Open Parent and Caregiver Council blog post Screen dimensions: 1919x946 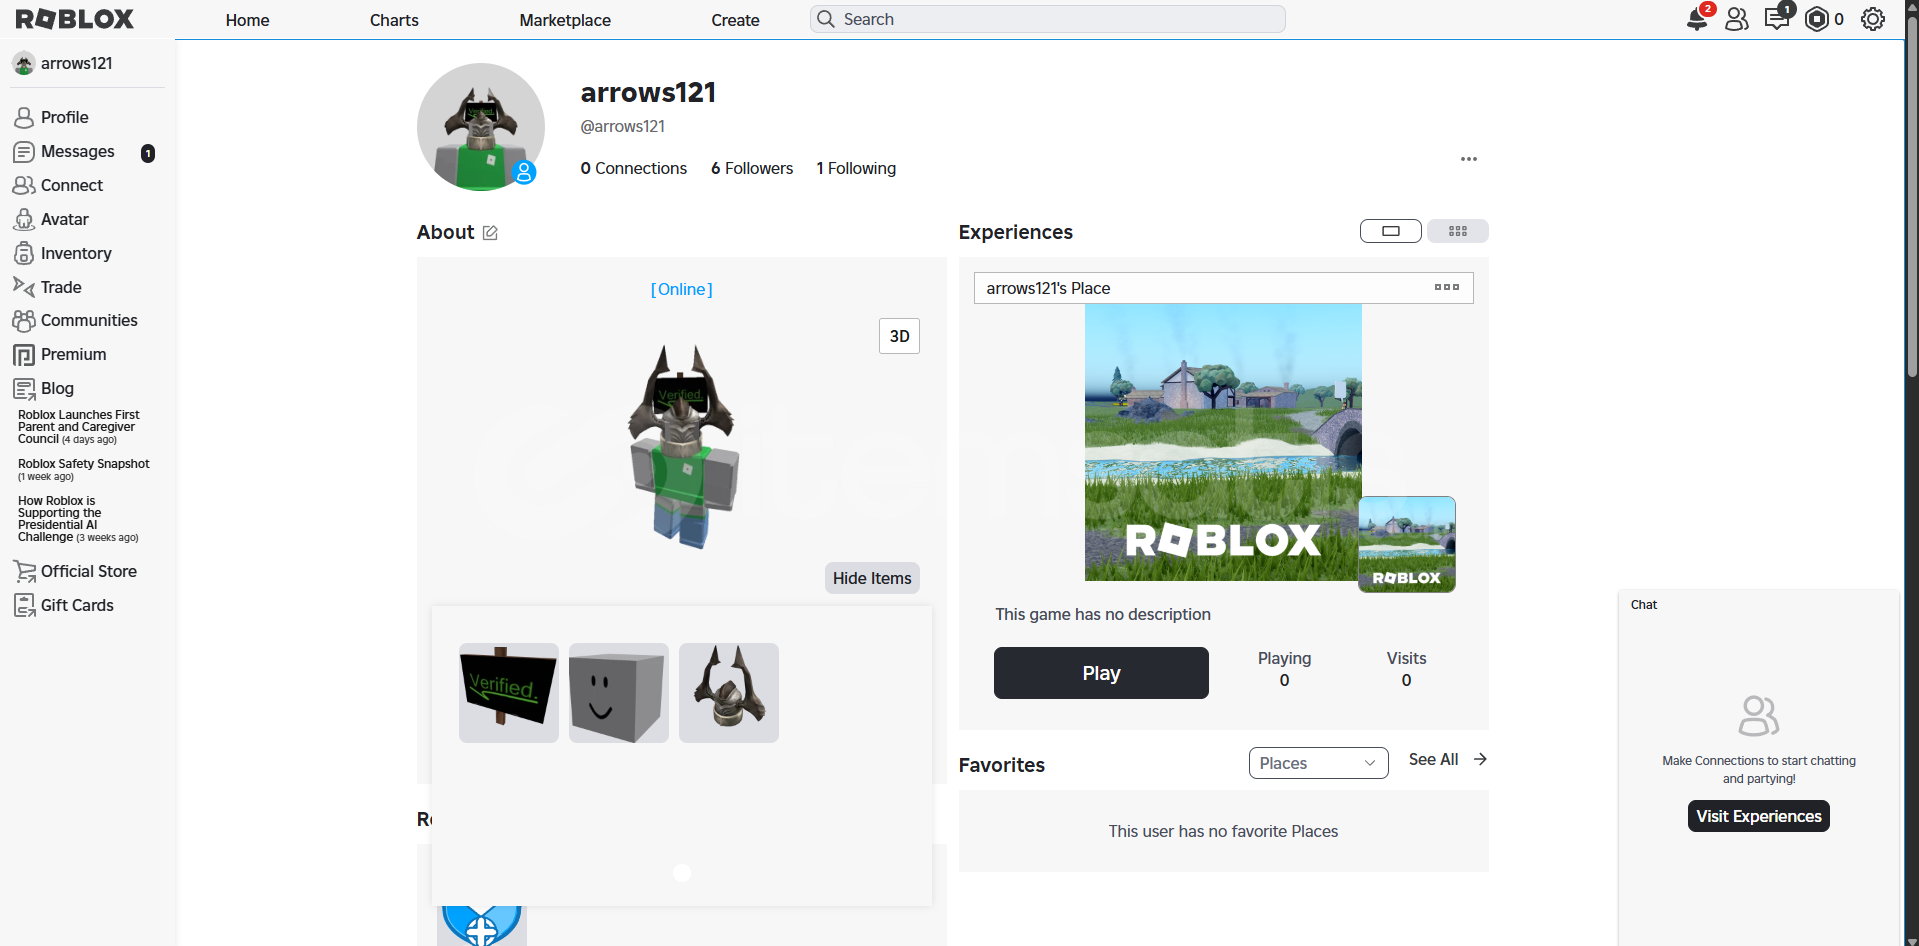click(79, 427)
